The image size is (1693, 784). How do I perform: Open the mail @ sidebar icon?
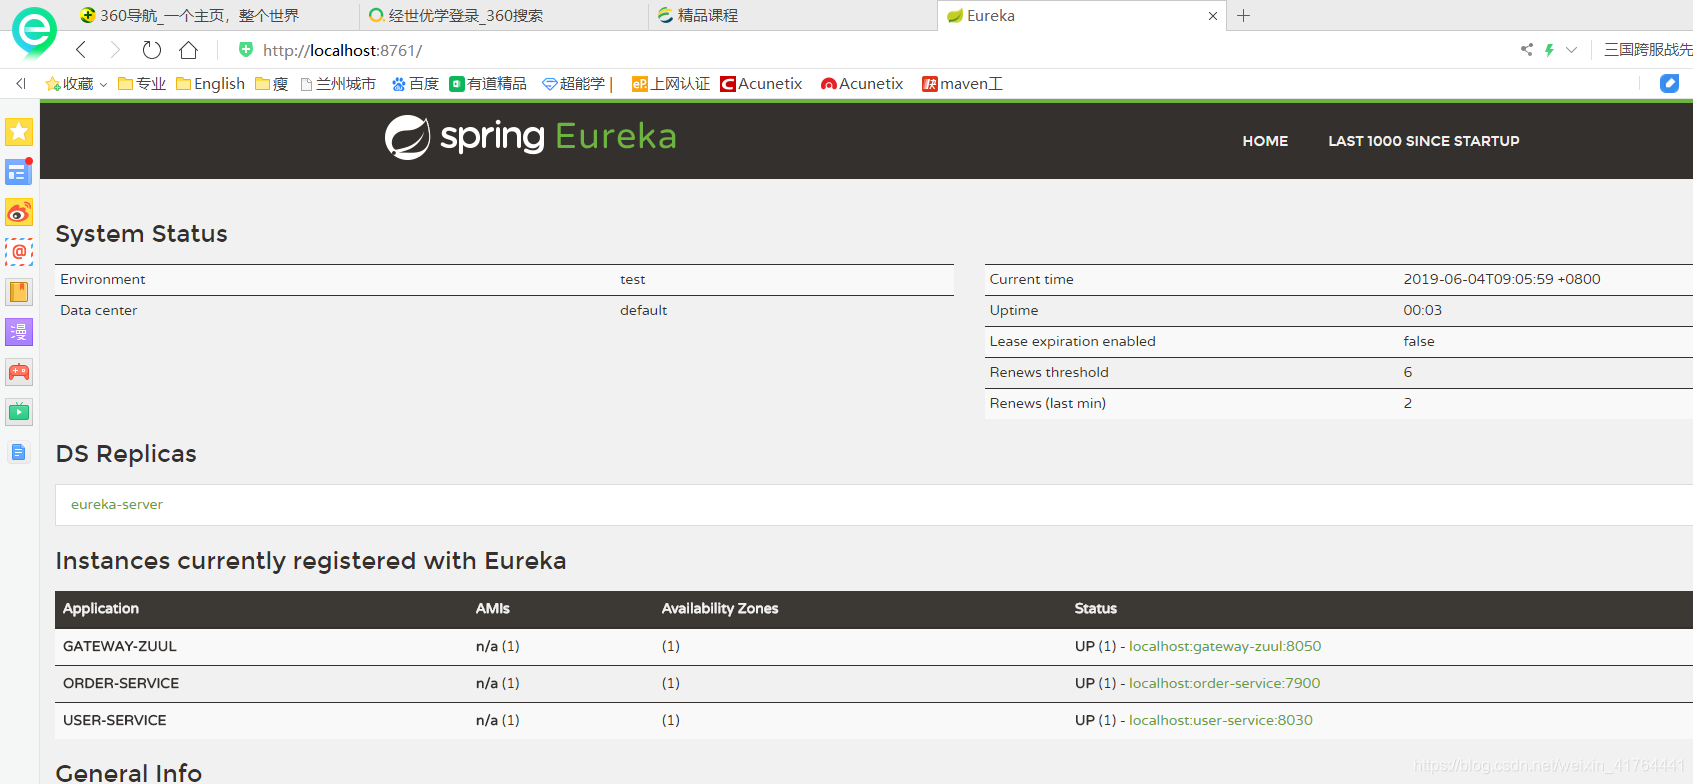point(19,252)
